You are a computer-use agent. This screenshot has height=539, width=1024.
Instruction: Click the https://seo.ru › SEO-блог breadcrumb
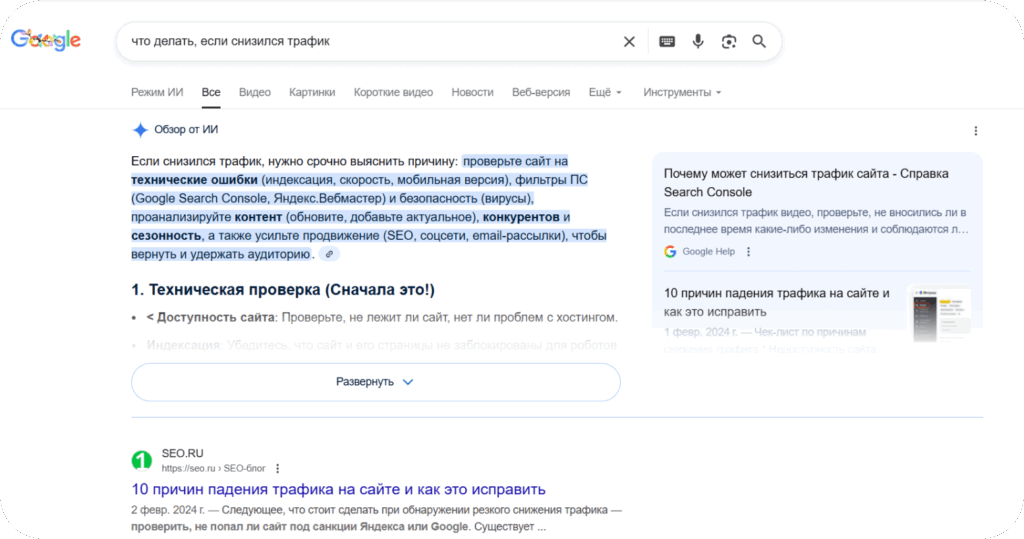(214, 468)
